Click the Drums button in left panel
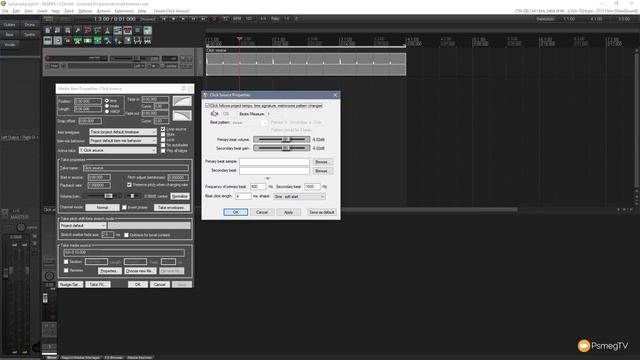 point(29,25)
